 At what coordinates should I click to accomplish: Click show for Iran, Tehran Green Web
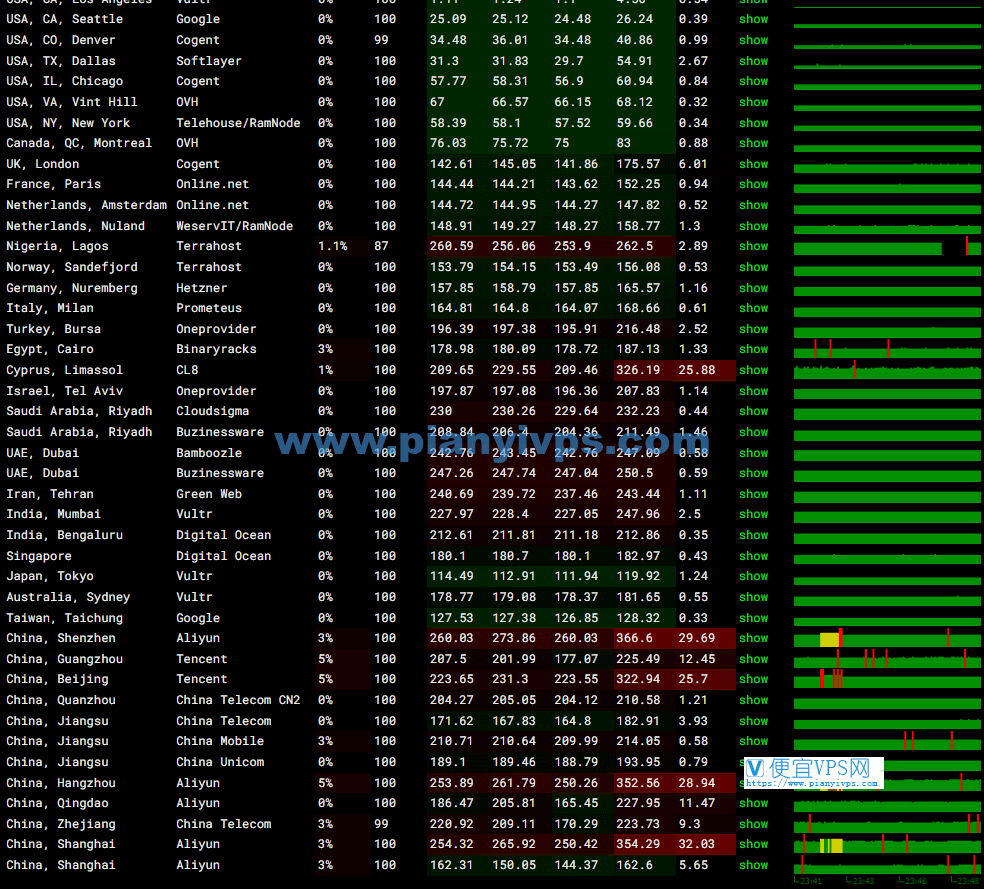[753, 494]
